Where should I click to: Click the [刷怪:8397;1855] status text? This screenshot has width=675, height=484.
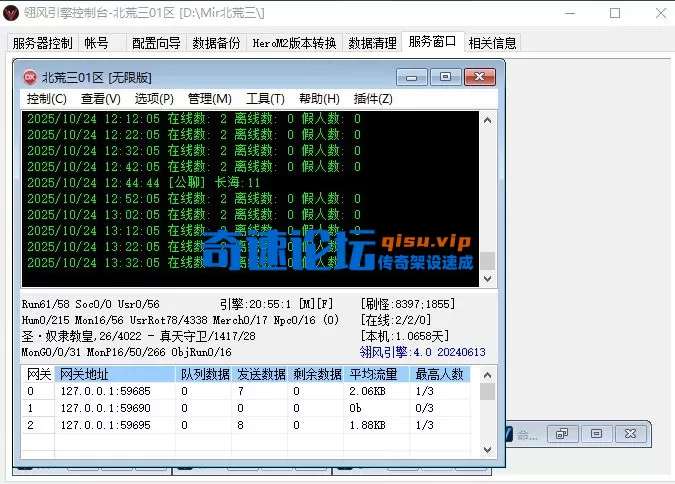[408, 304]
